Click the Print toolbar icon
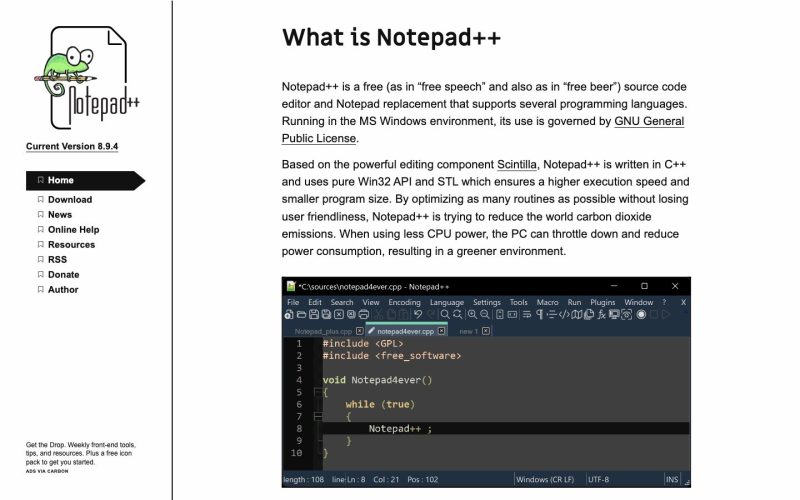The width and height of the screenshot is (800, 500). coord(364,315)
